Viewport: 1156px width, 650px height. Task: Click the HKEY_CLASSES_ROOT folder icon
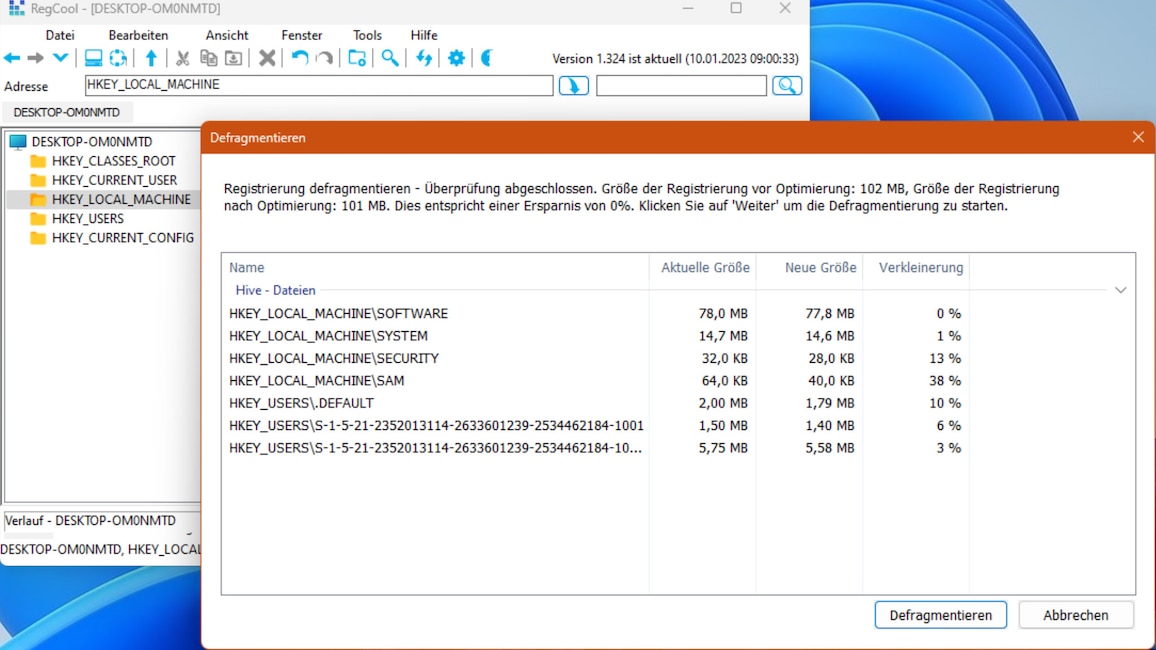38,161
